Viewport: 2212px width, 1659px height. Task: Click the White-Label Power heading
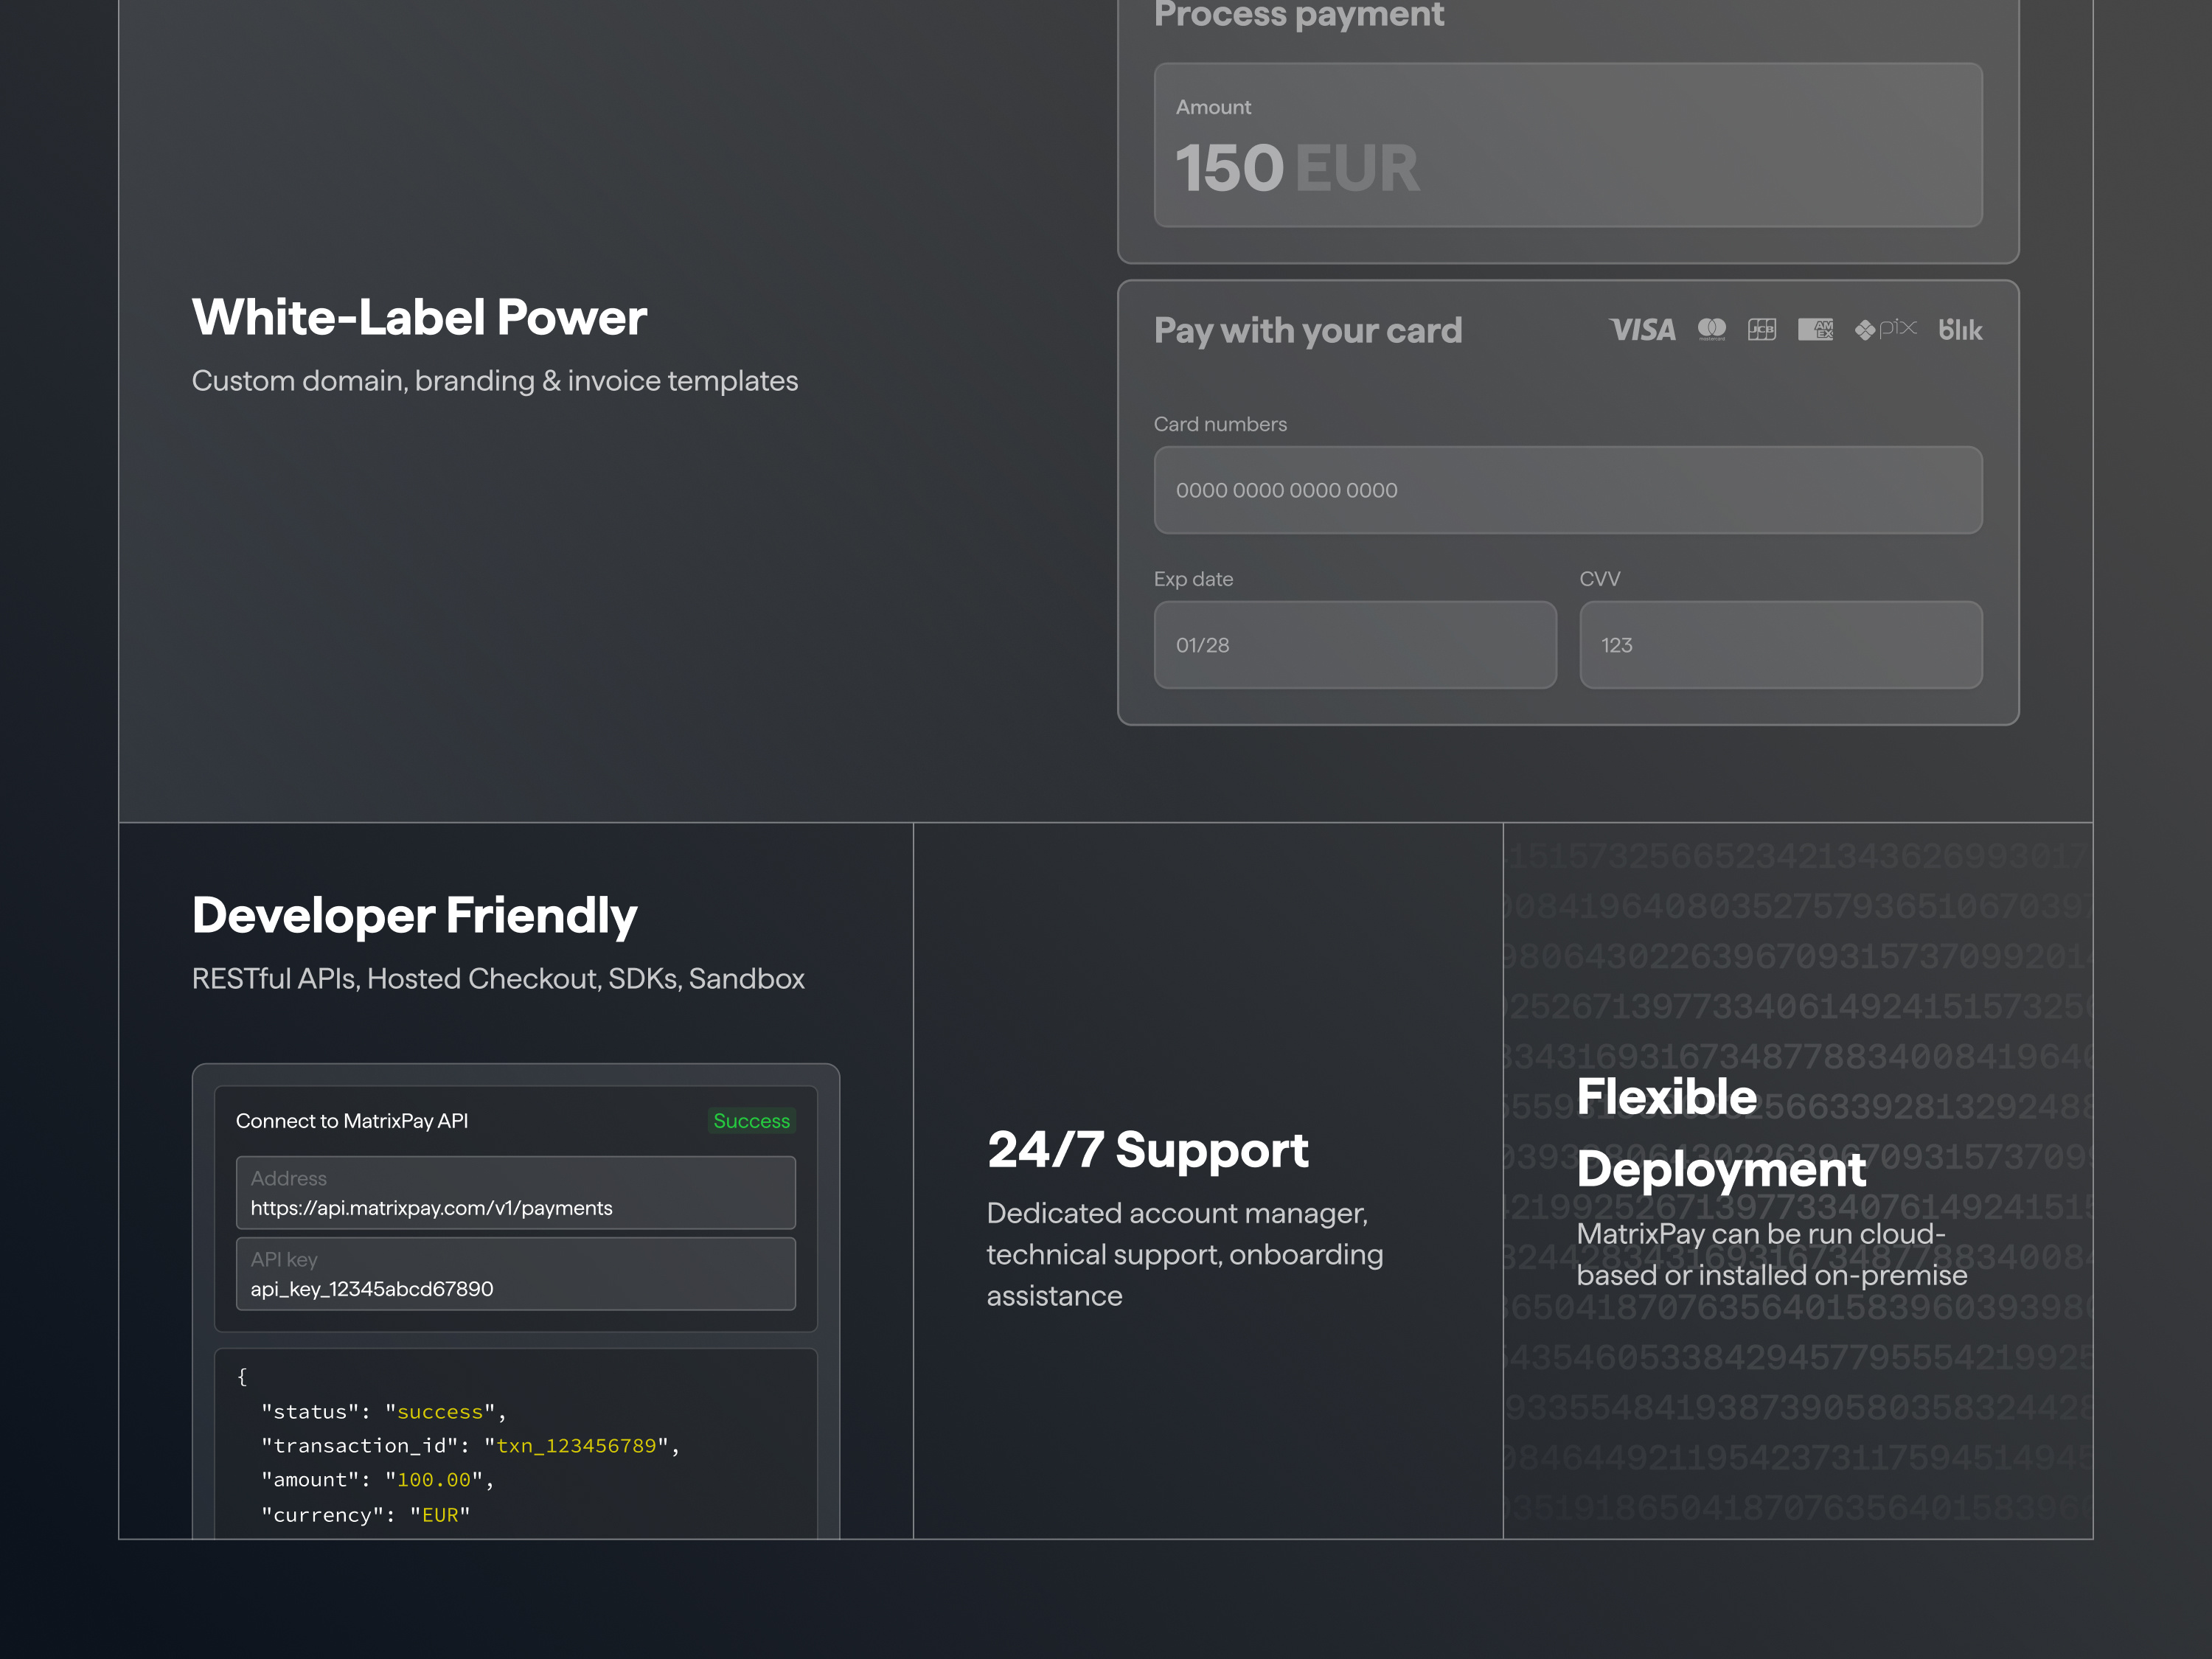(419, 318)
